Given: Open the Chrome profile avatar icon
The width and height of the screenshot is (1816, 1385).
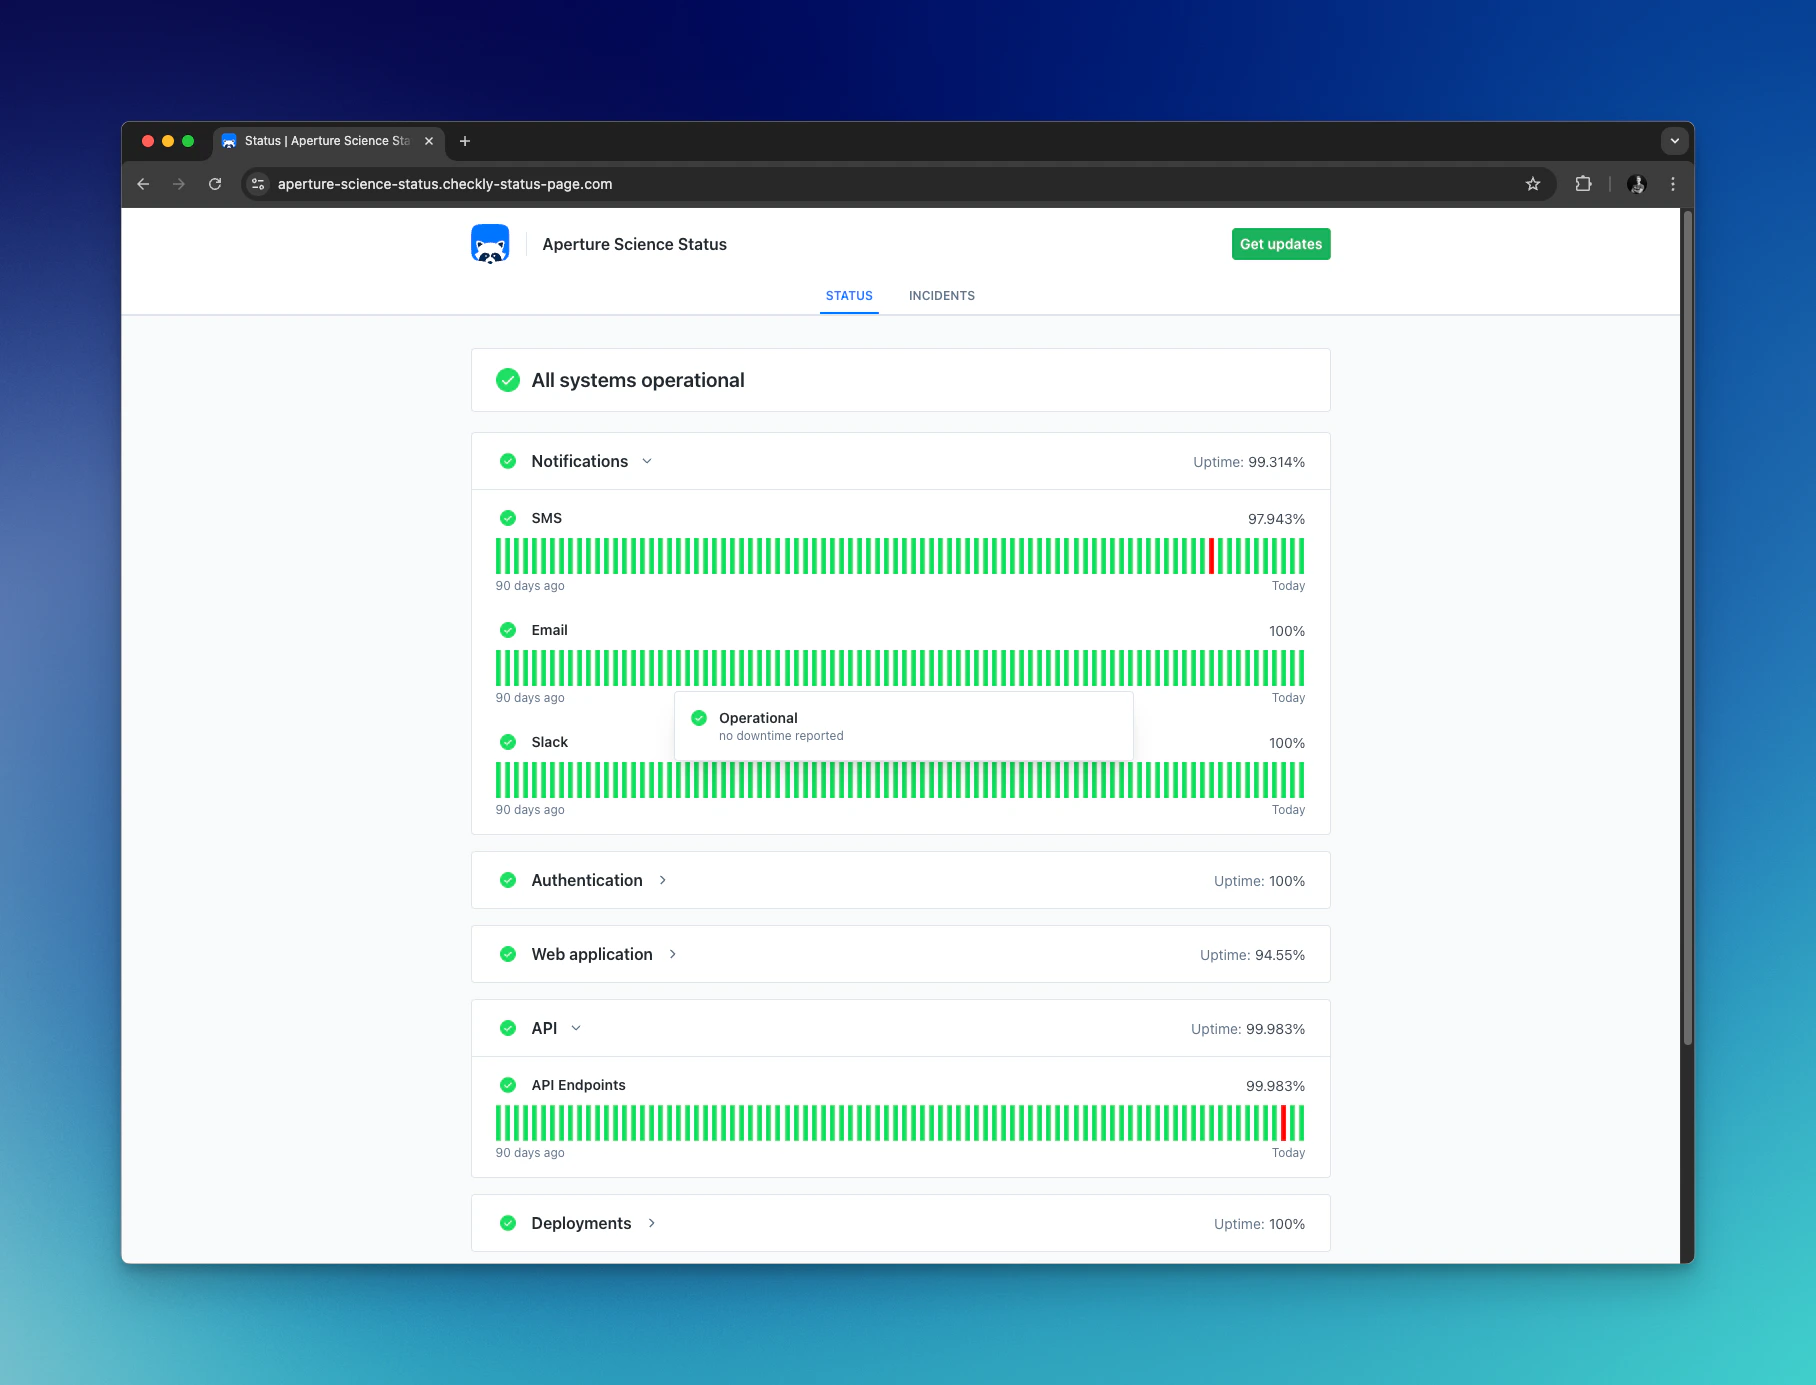Looking at the screenshot, I should 1637,184.
